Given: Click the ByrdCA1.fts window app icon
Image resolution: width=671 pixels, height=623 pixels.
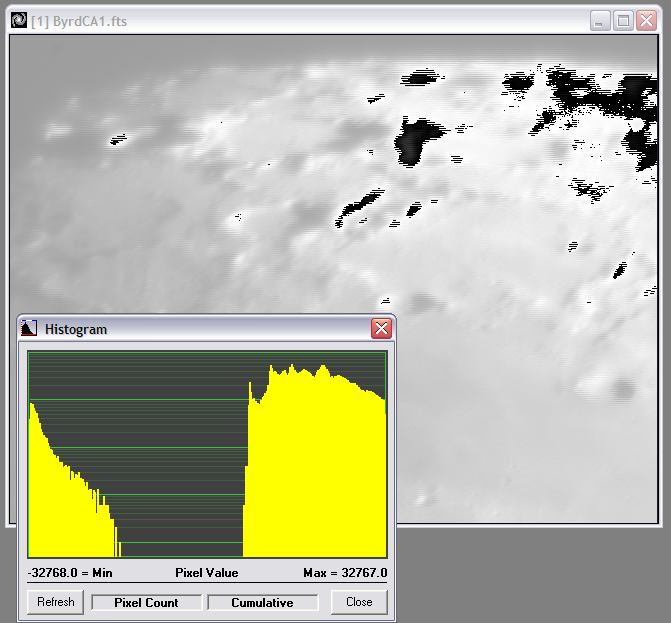Looking at the screenshot, I should point(18,20).
